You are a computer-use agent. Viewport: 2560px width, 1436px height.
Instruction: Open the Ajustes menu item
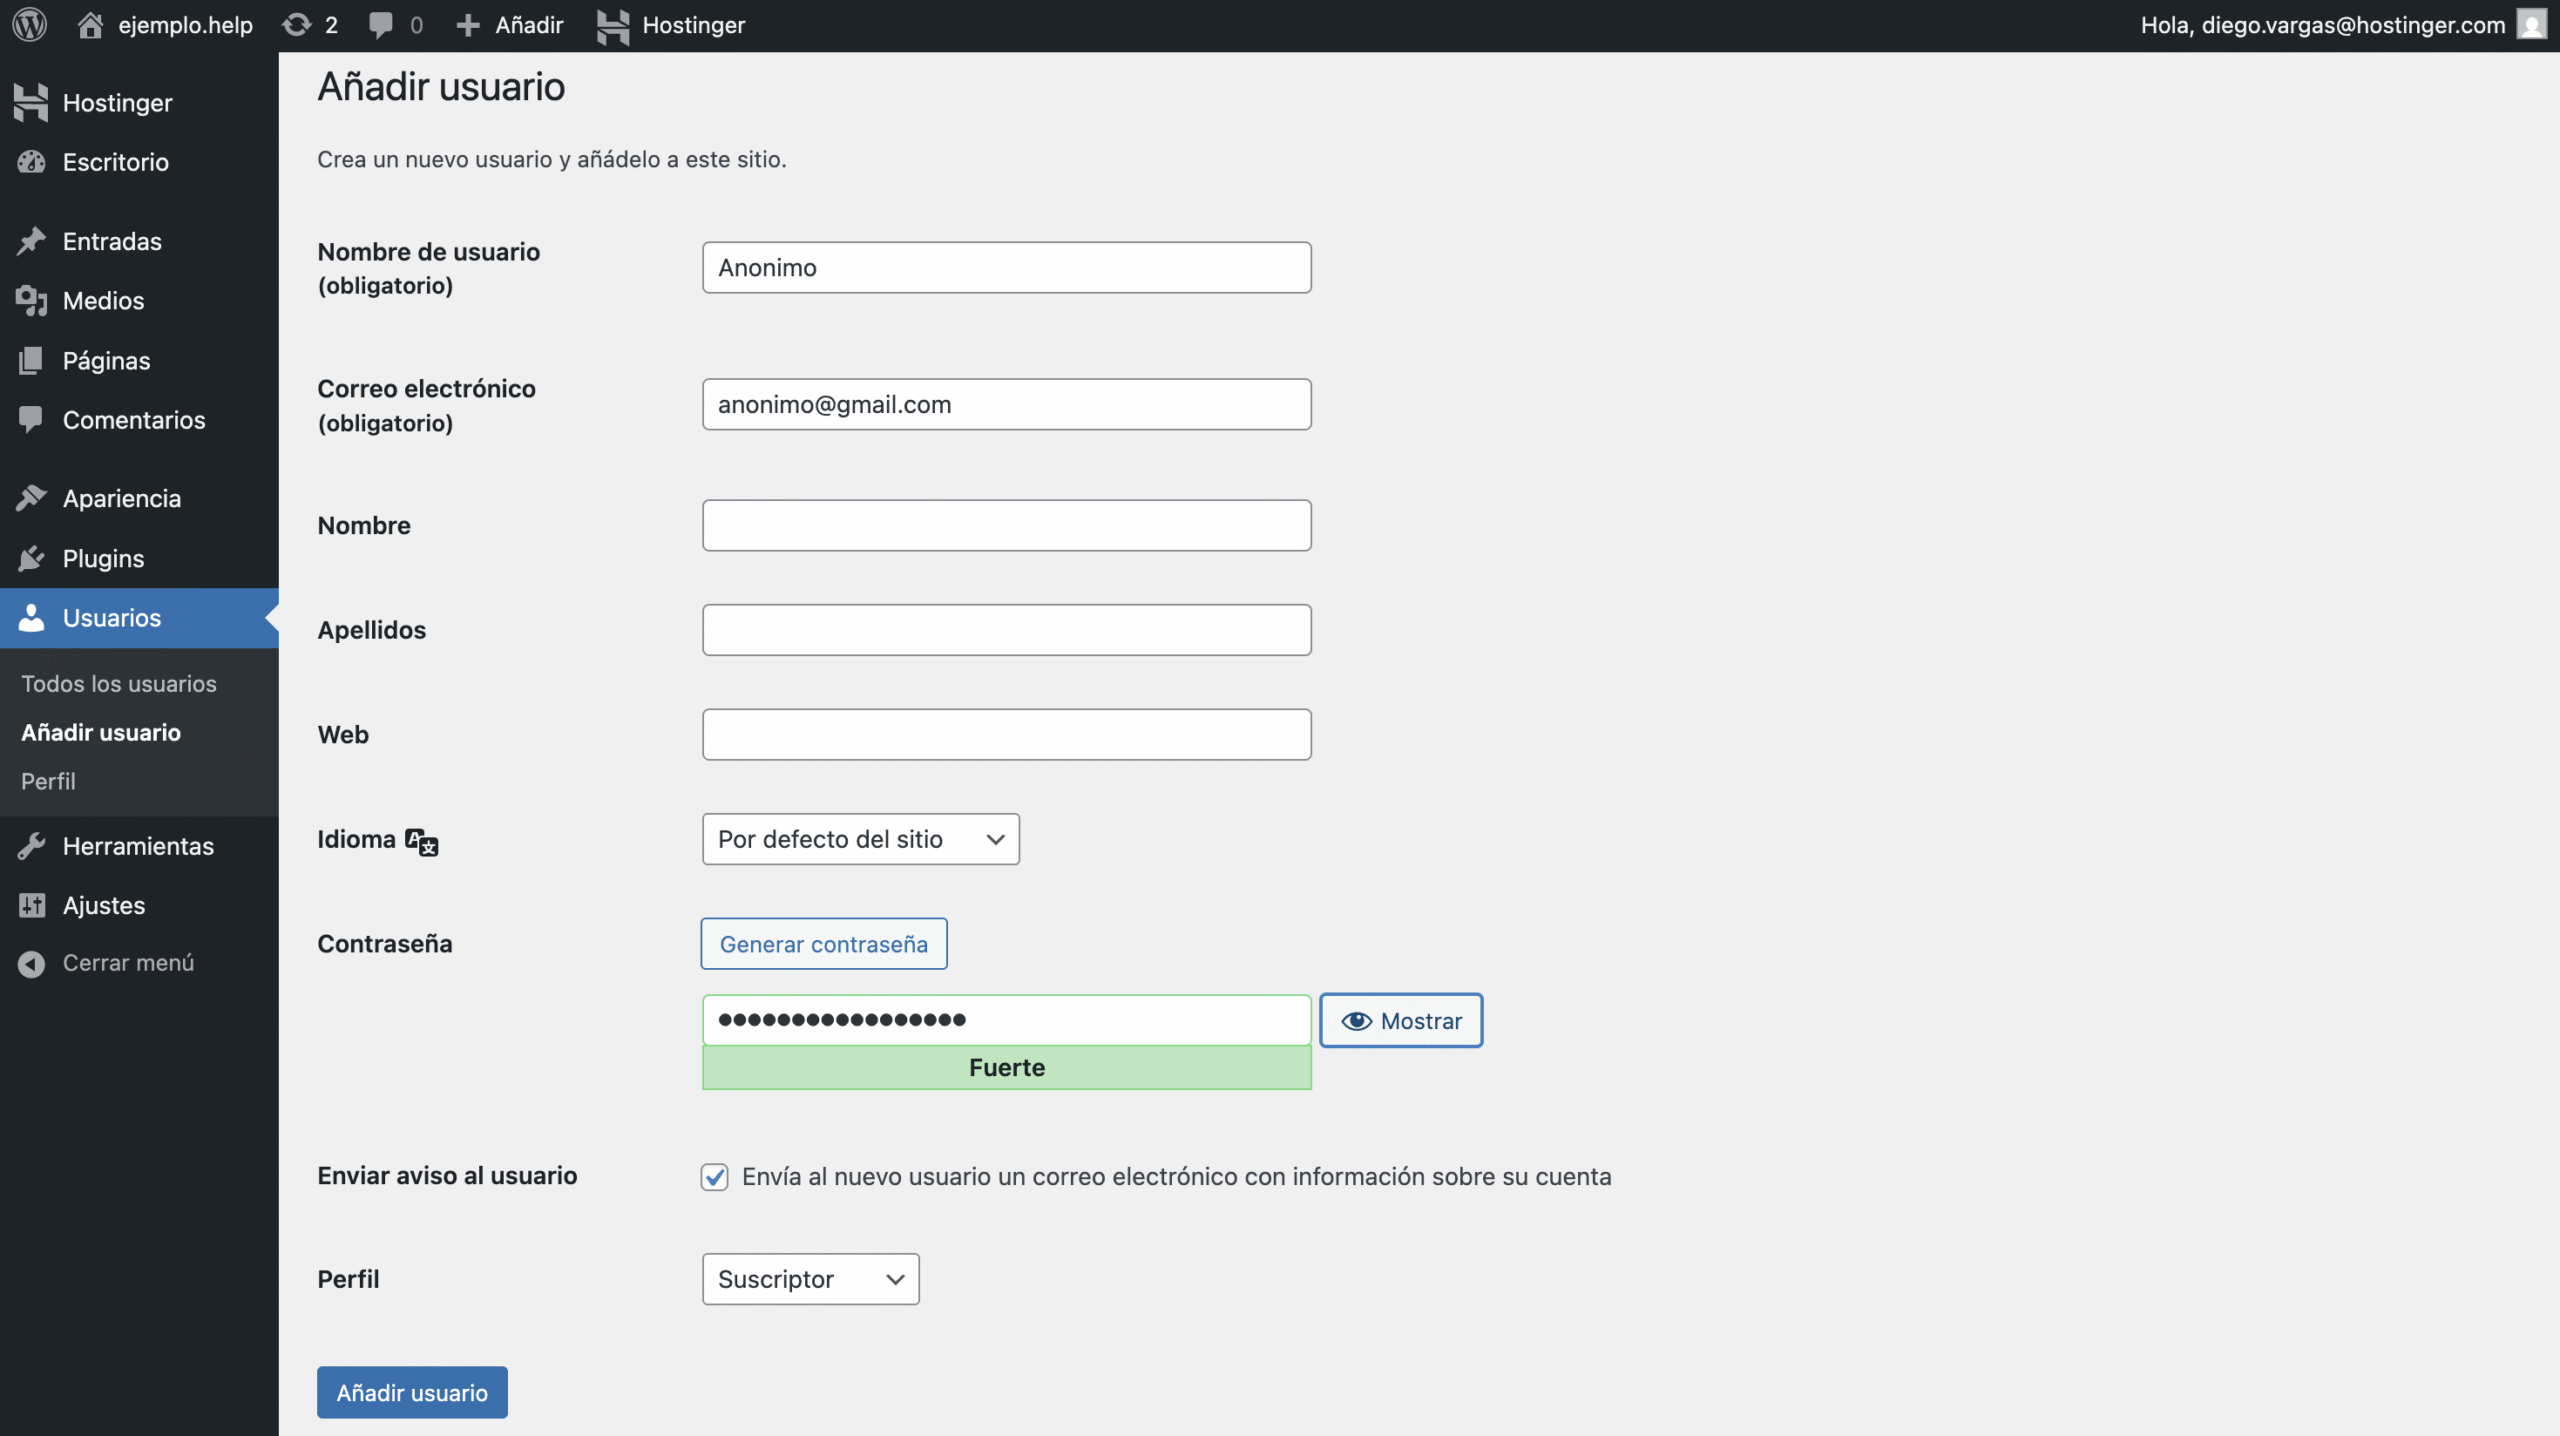(x=104, y=905)
